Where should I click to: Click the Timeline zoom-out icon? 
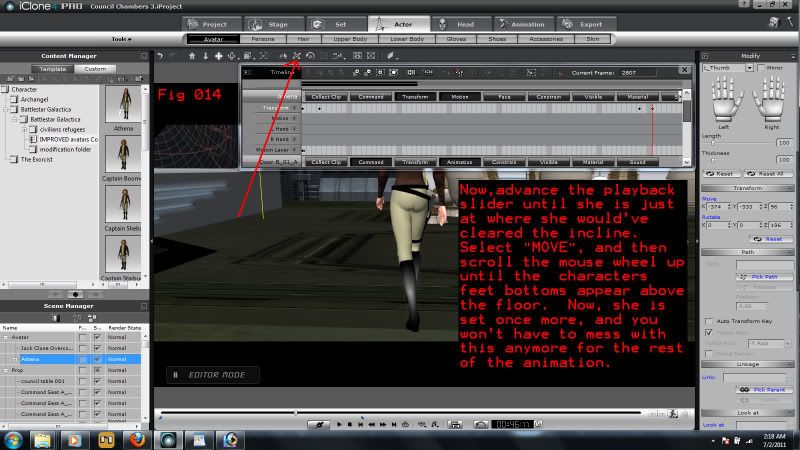pos(368,73)
